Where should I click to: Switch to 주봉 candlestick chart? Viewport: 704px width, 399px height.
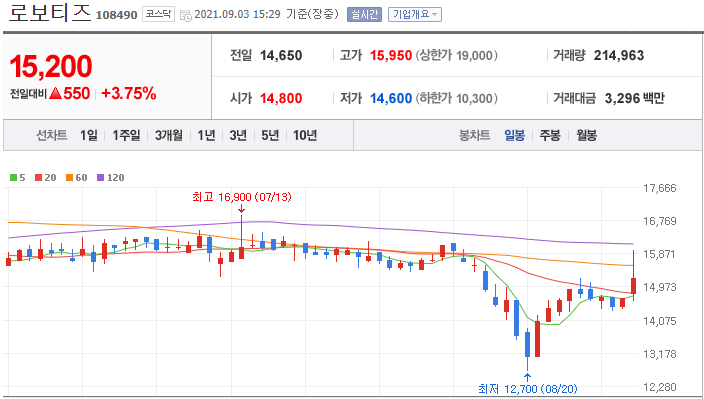tap(550, 135)
